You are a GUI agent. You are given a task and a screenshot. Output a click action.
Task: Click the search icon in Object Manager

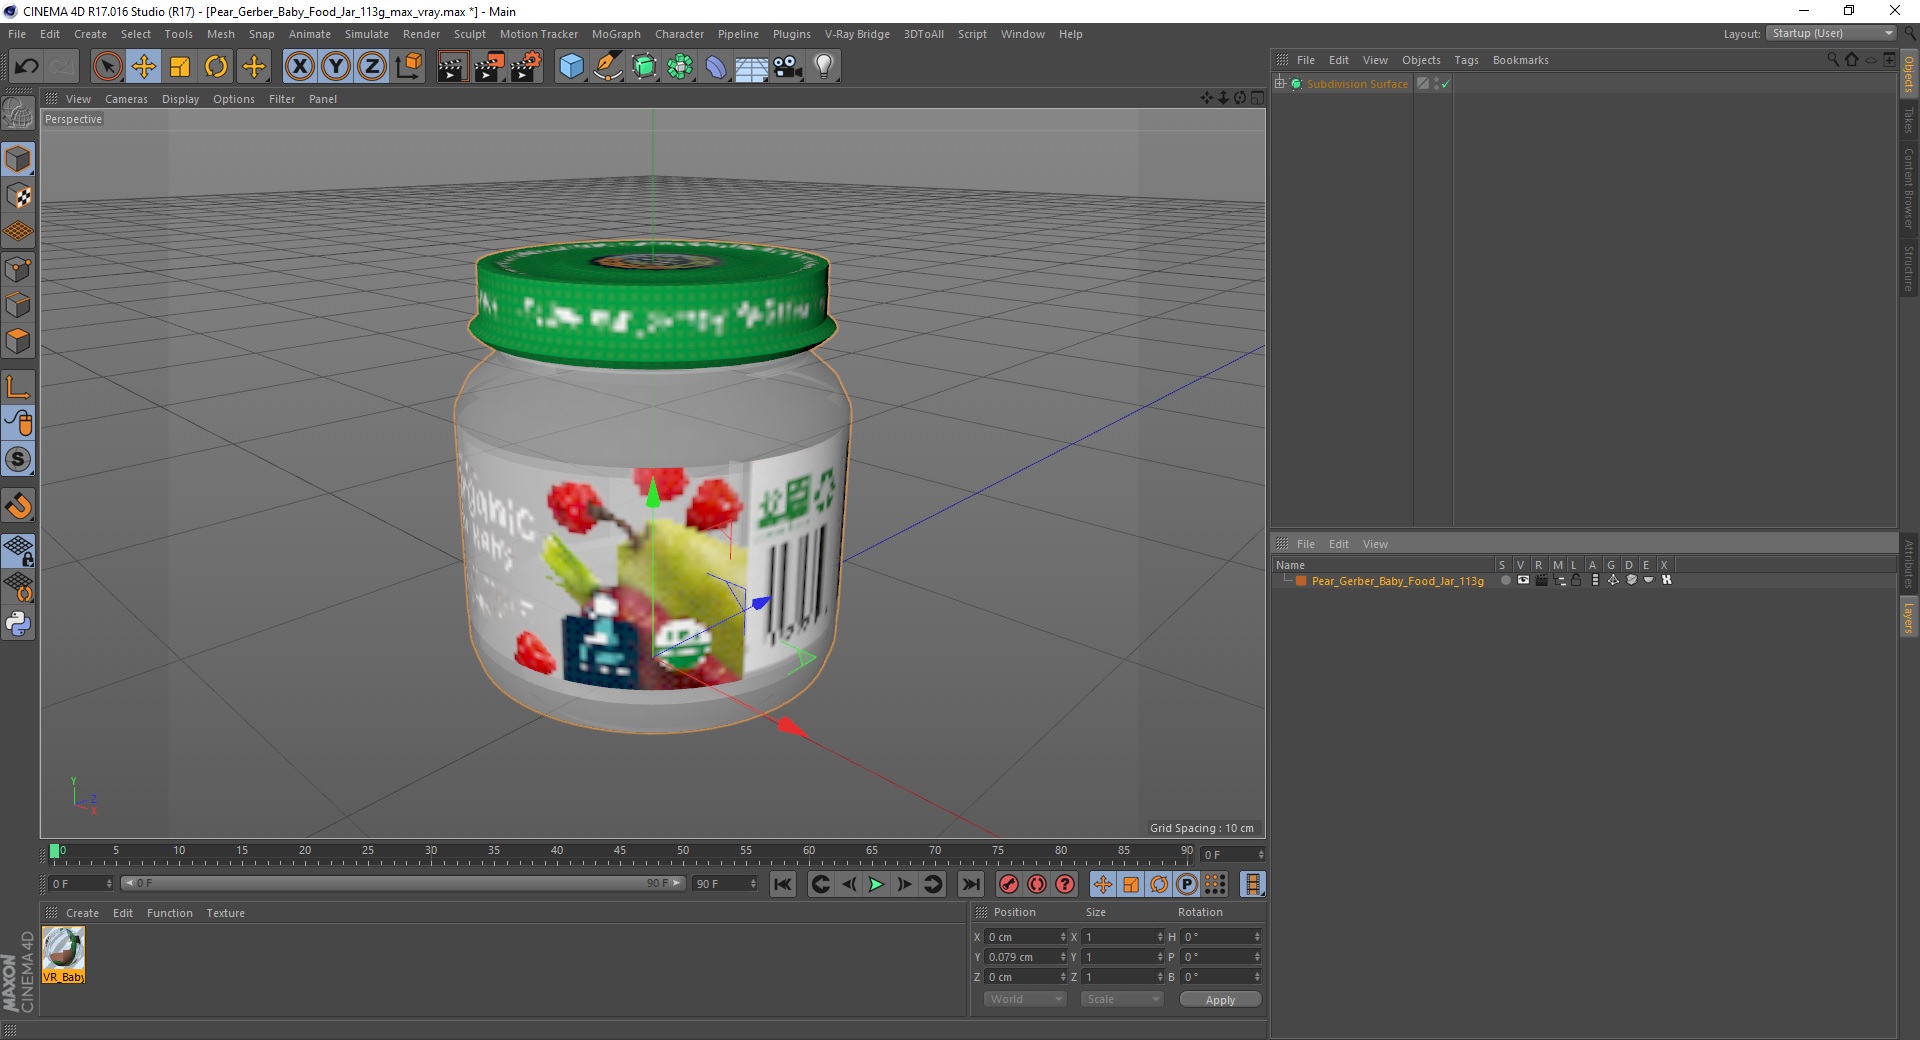(x=1833, y=60)
